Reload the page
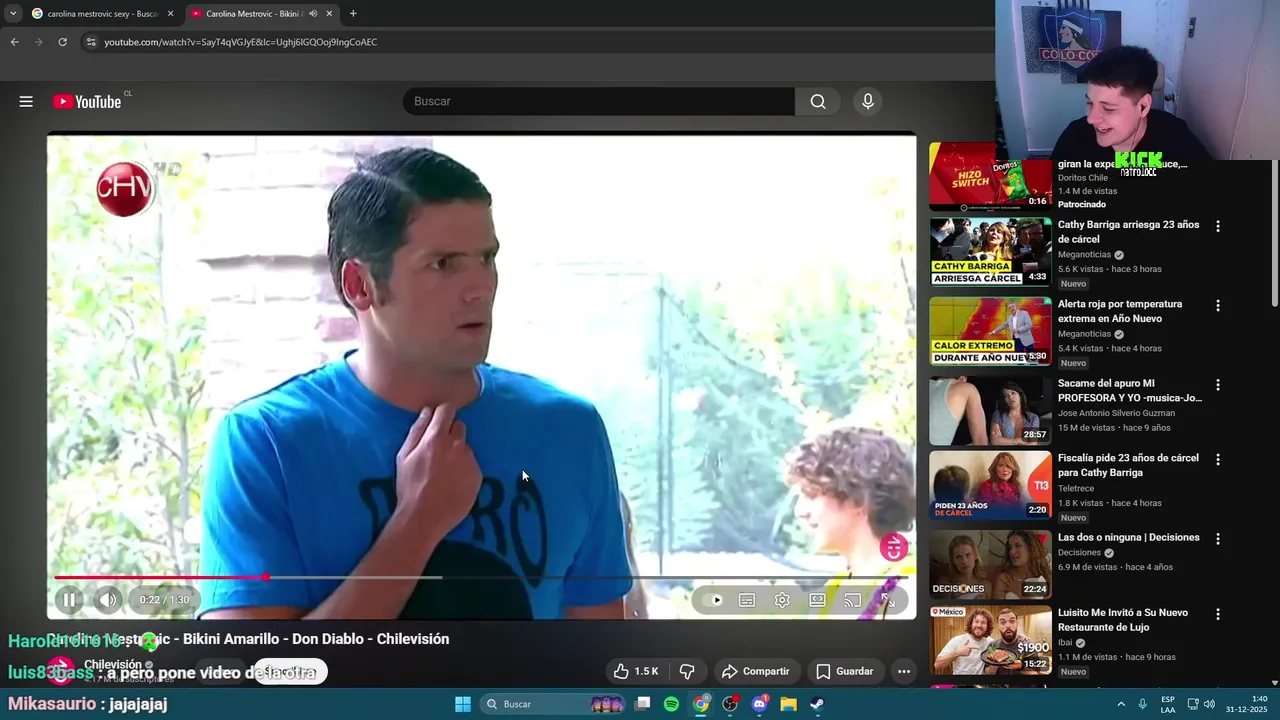Viewport: 1280px width, 720px height. [62, 42]
